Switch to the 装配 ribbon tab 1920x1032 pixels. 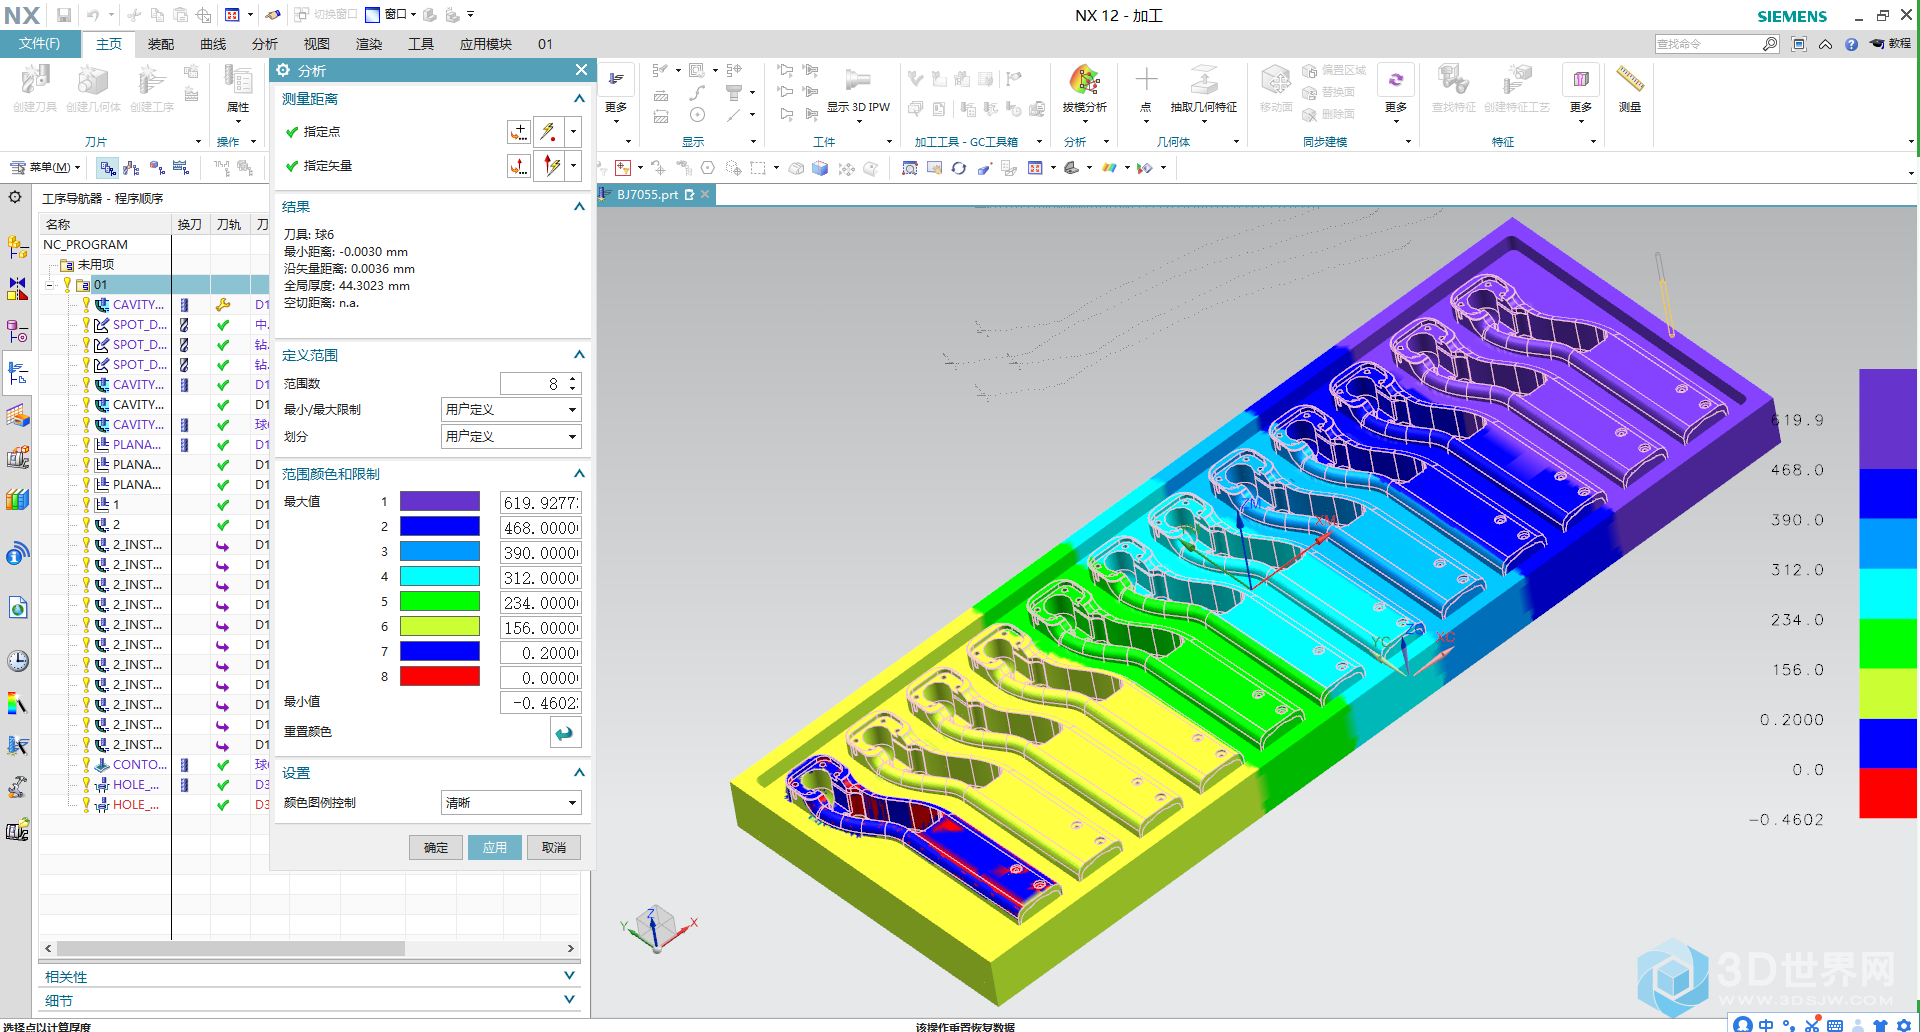(161, 44)
